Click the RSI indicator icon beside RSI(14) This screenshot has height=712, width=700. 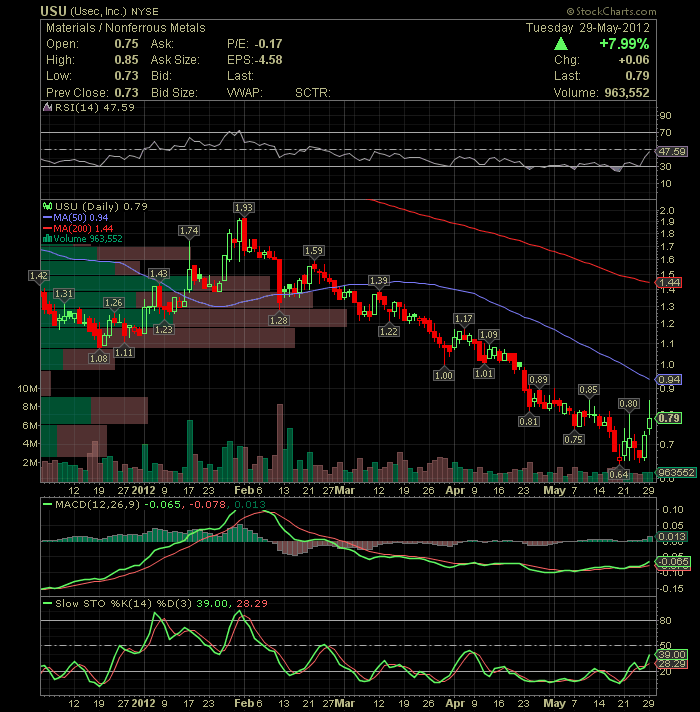[x=47, y=108]
